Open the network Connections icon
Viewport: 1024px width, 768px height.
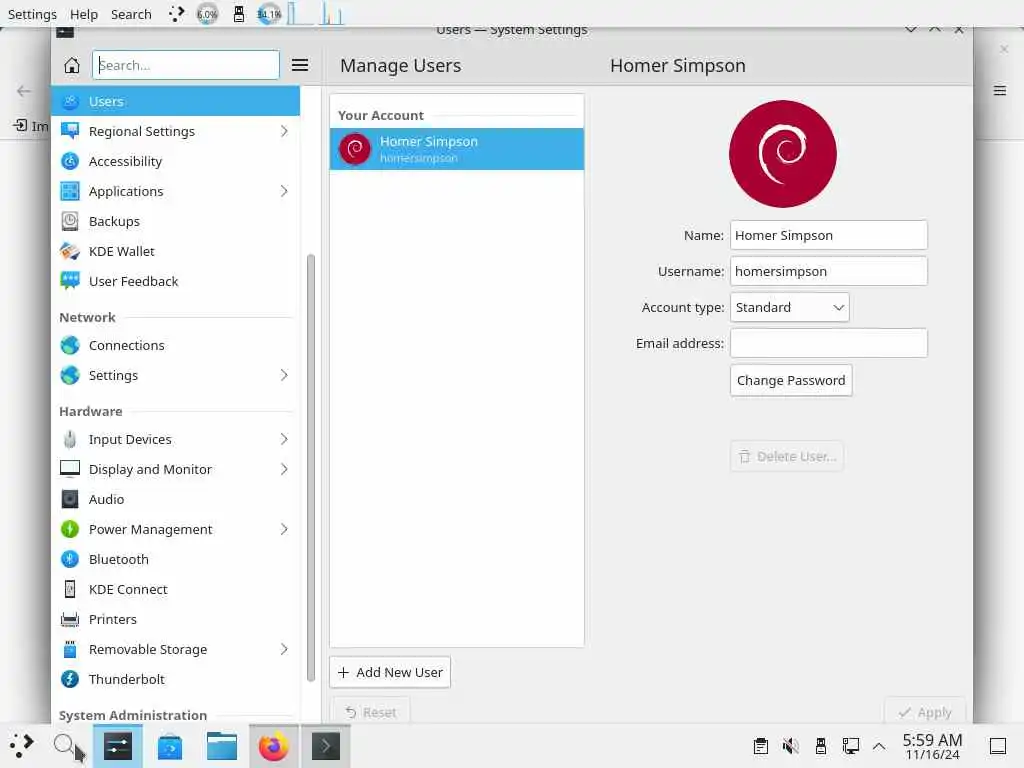click(x=70, y=345)
